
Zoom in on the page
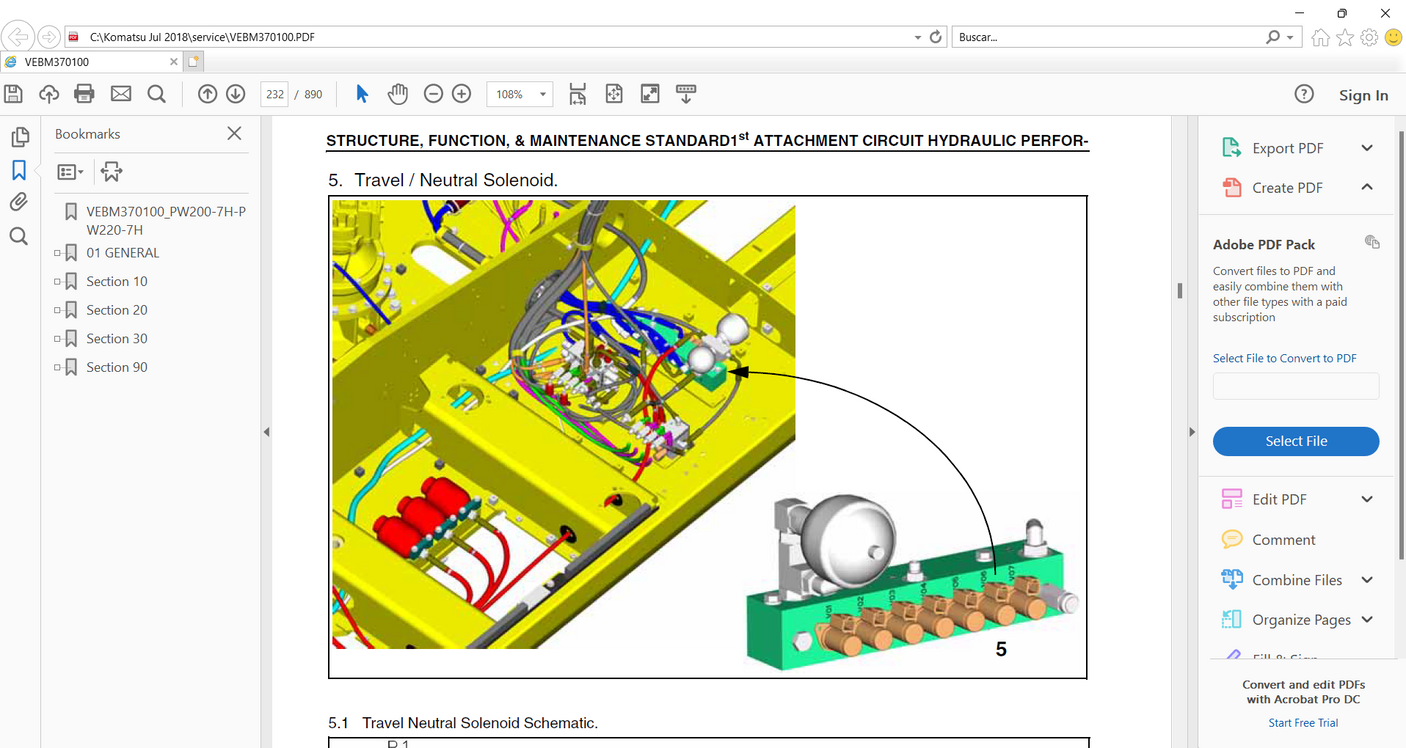461,93
